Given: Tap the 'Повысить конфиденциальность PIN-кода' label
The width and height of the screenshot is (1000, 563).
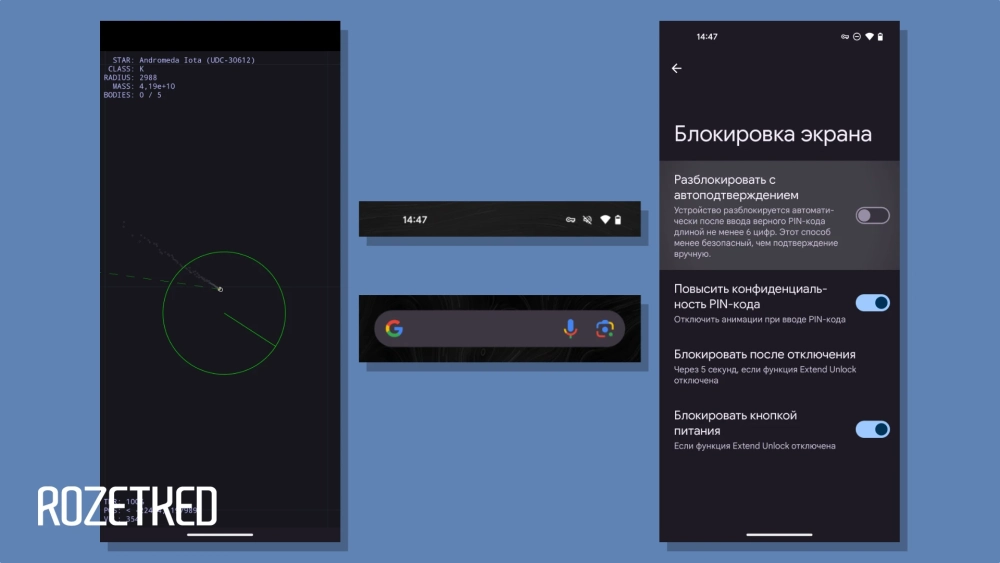Looking at the screenshot, I should [750, 296].
